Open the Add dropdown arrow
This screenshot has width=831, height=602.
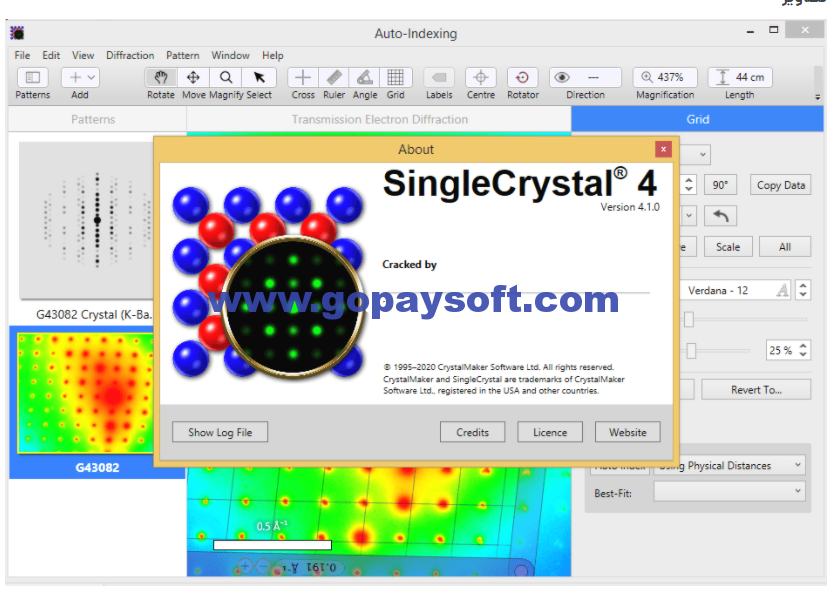tap(91, 77)
